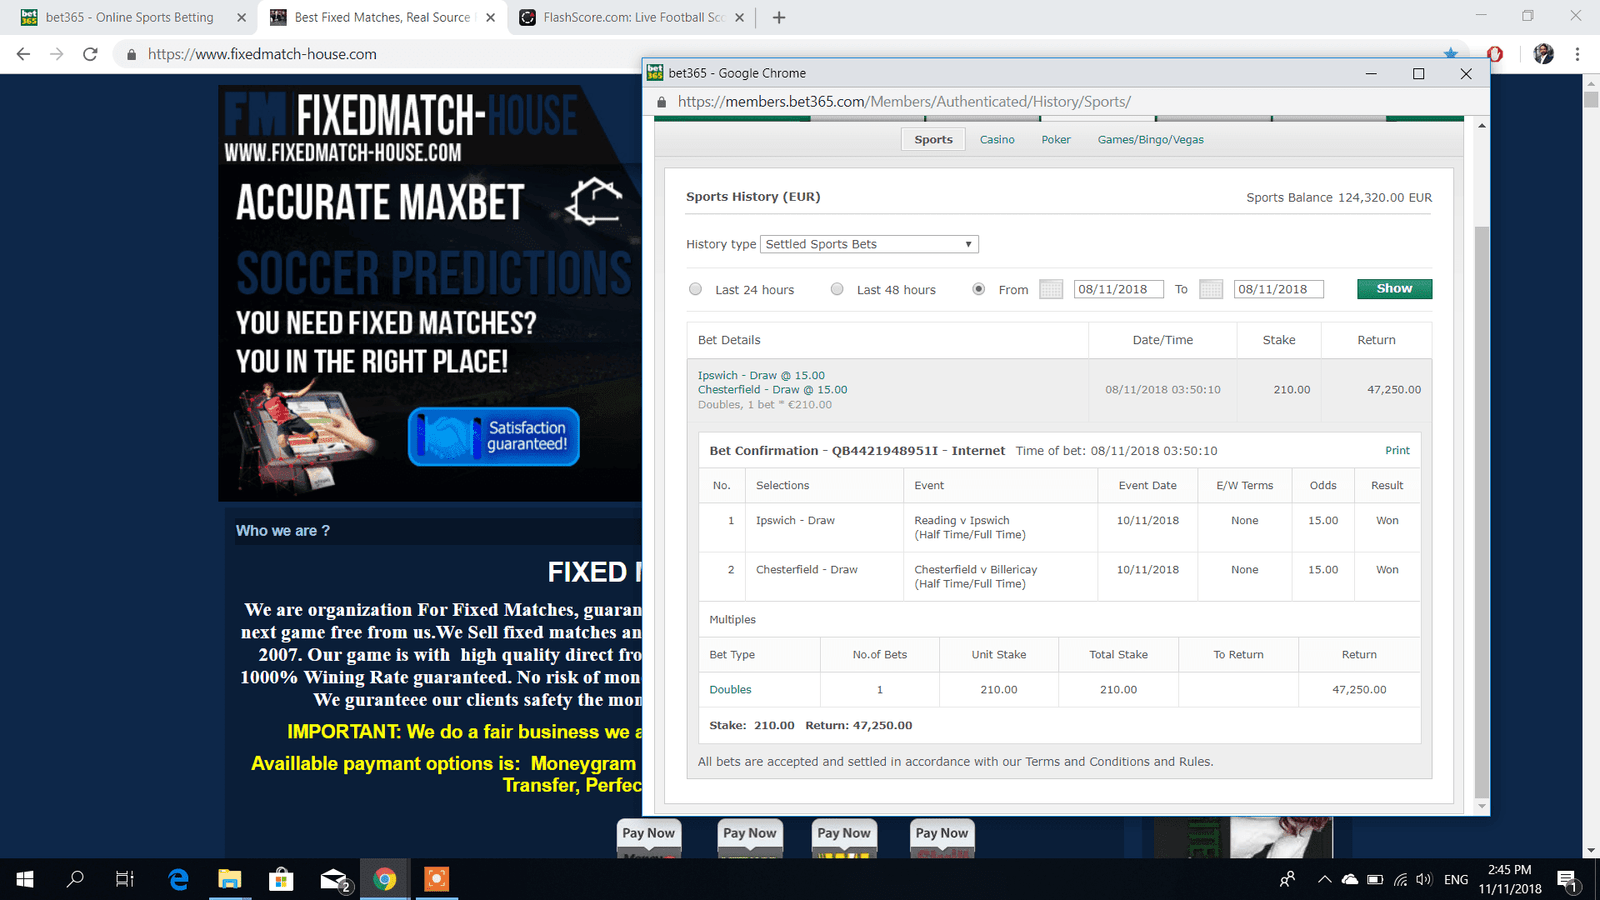Open Chrome's three-dot menu
Image resolution: width=1600 pixels, height=900 pixels.
pyautogui.click(x=1577, y=54)
